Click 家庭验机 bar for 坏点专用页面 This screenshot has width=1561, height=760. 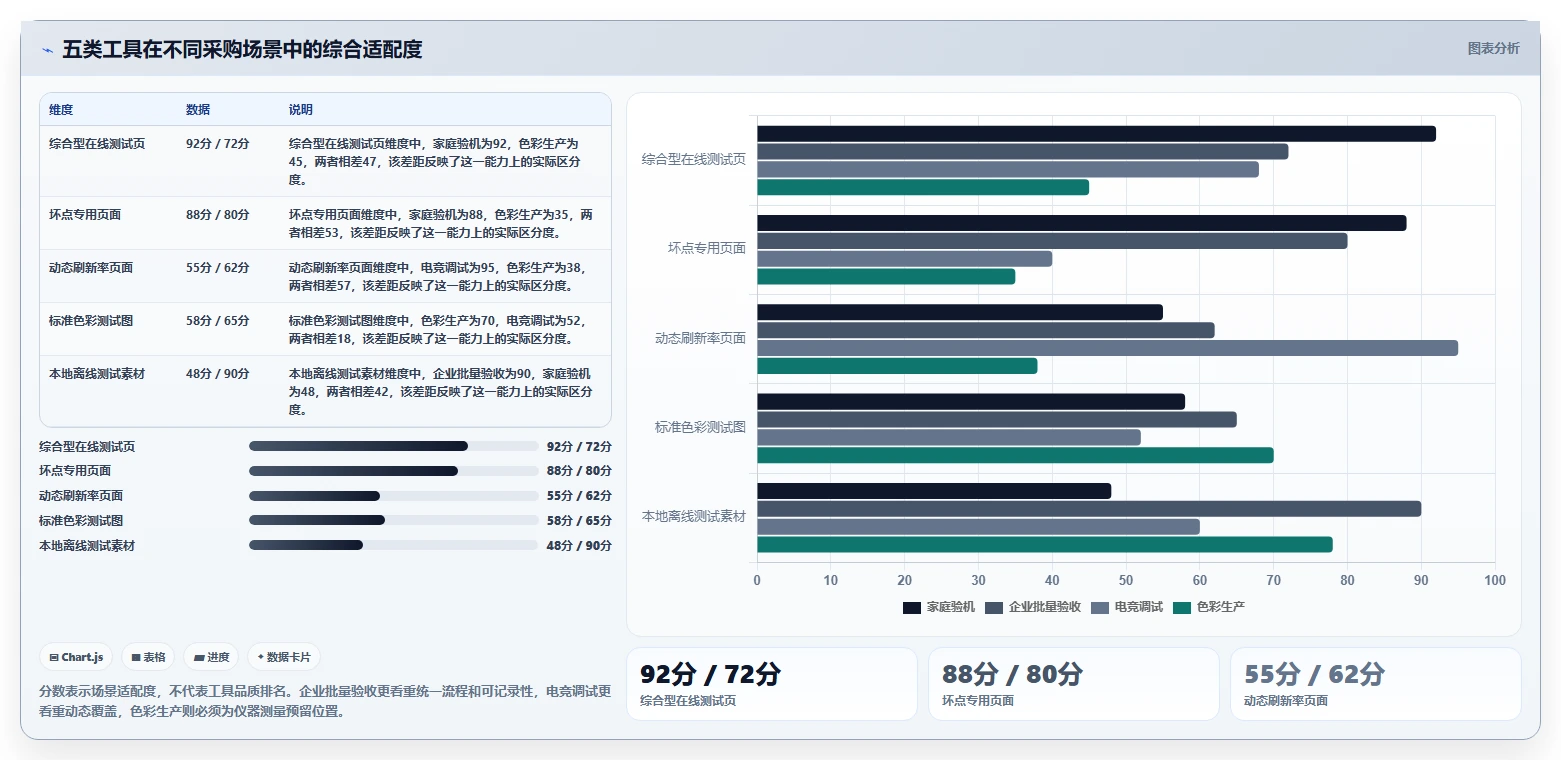1081,223
